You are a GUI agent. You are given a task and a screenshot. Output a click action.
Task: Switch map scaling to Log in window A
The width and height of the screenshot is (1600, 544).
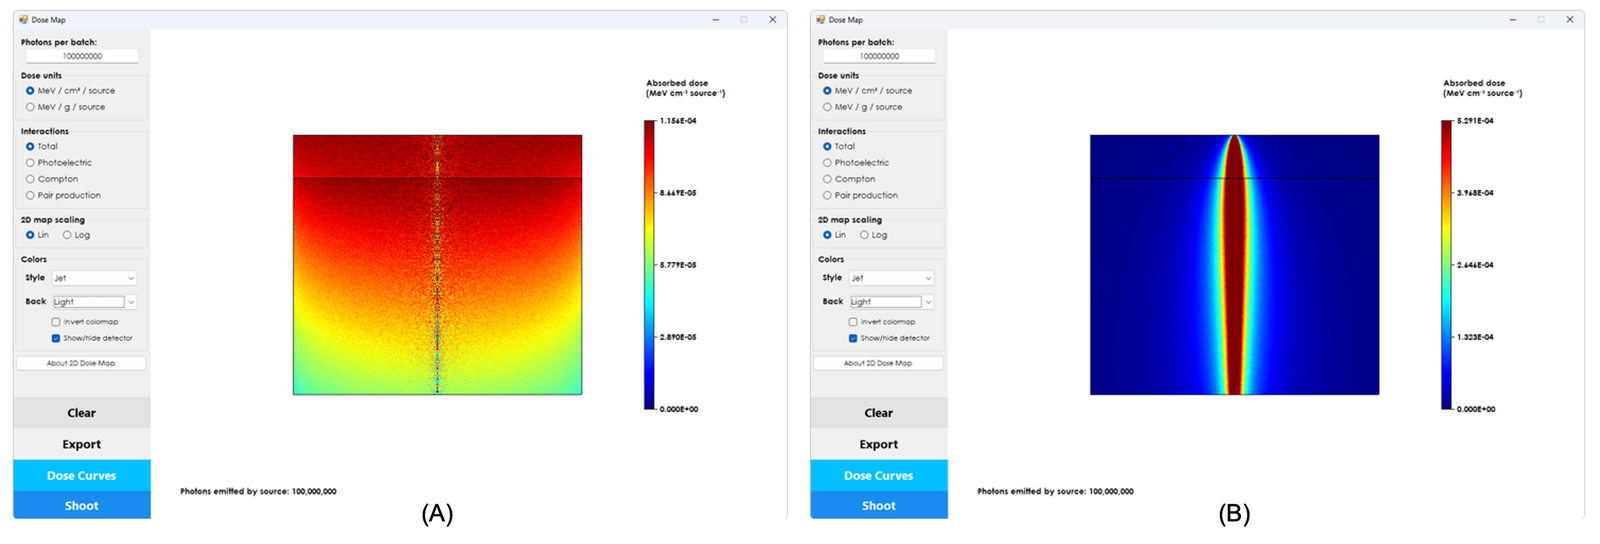76,235
